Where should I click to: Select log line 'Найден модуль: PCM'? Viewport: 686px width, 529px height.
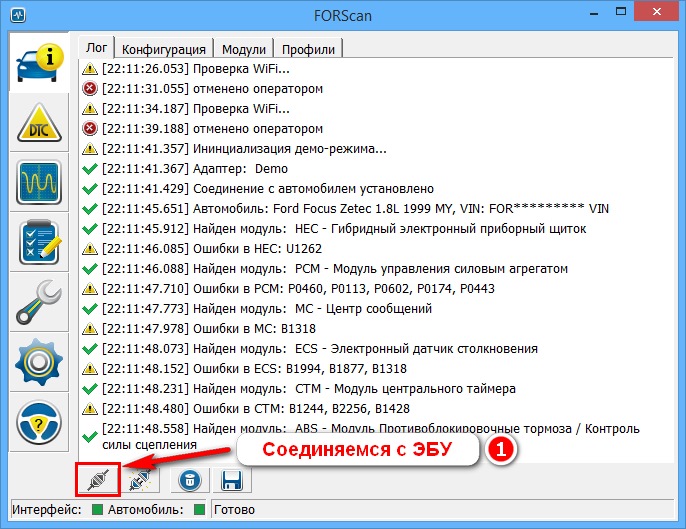pyautogui.click(x=376, y=269)
